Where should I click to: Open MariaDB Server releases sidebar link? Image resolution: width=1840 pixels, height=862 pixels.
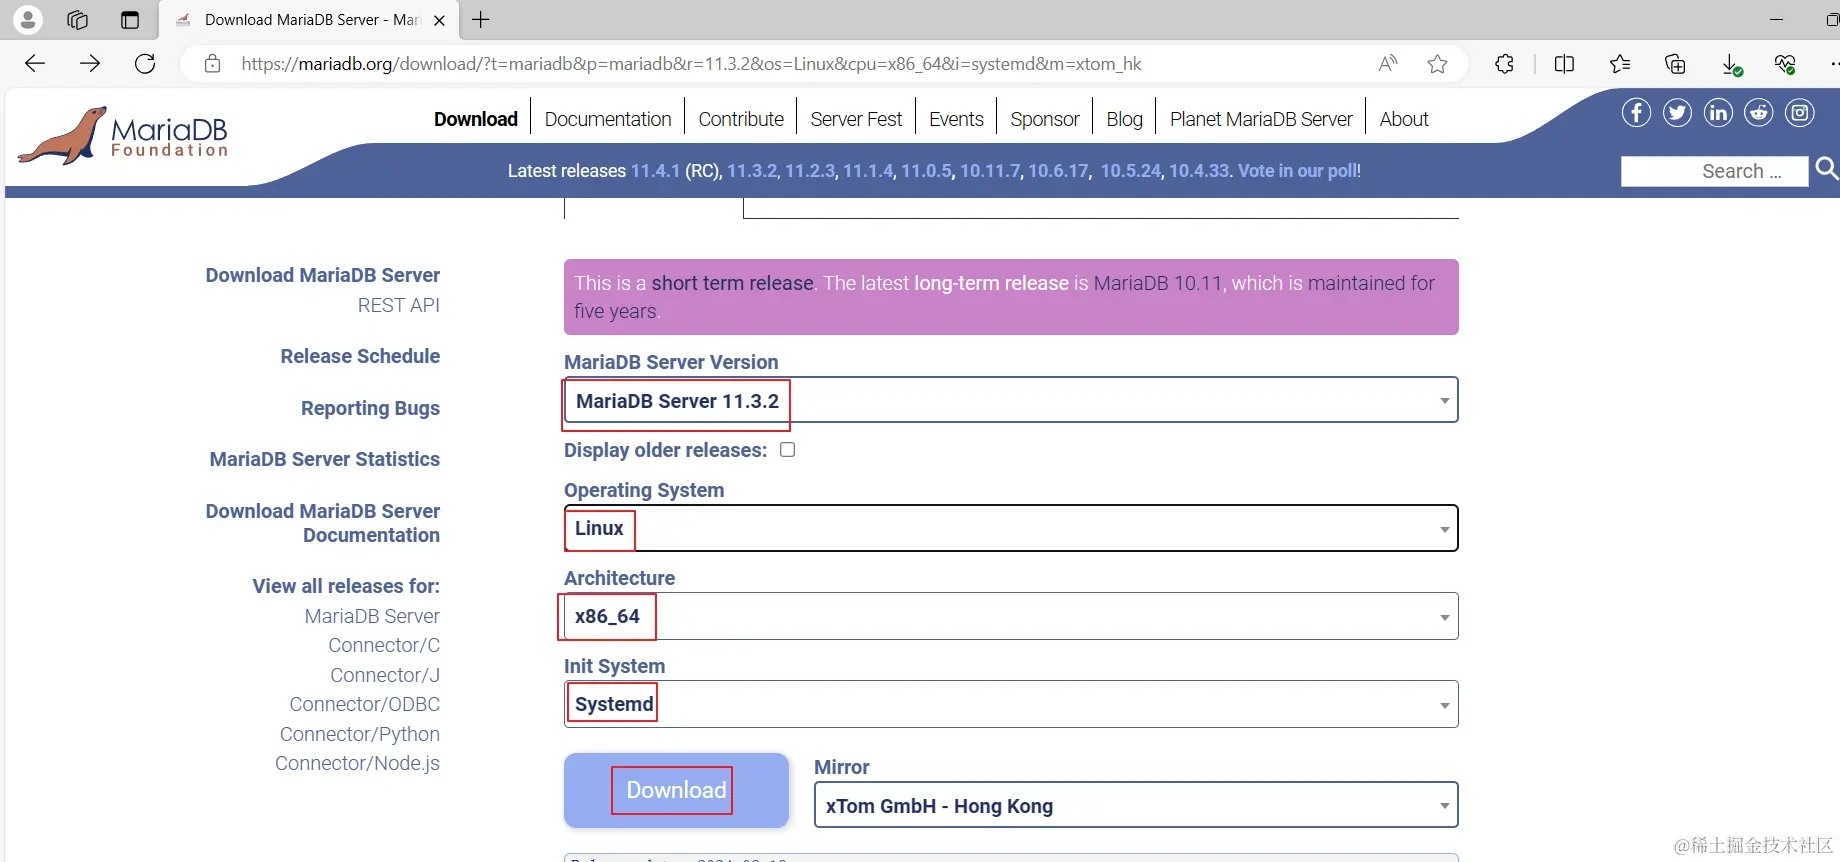372,616
